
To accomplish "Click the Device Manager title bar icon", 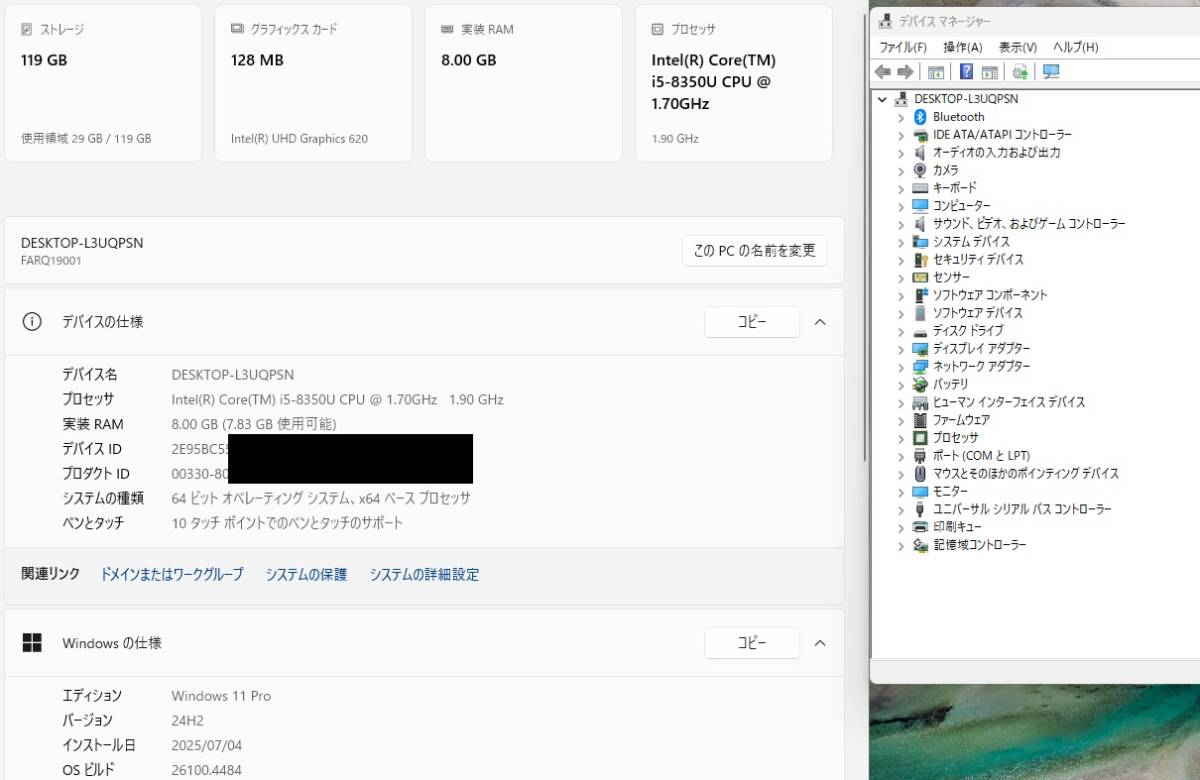I will 884,21.
